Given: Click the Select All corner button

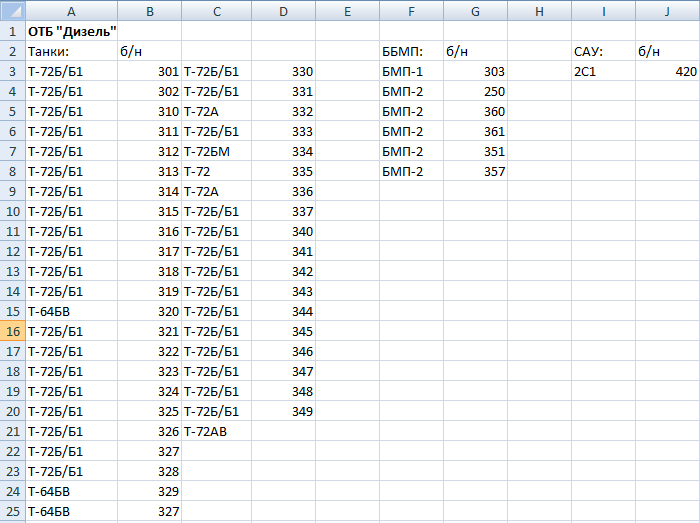Looking at the screenshot, I should click(x=12, y=11).
